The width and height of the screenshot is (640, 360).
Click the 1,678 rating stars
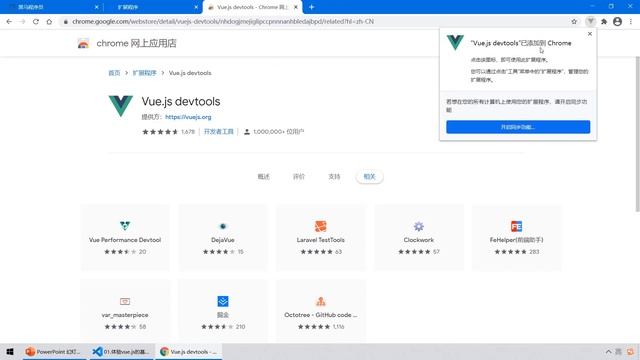(160, 132)
